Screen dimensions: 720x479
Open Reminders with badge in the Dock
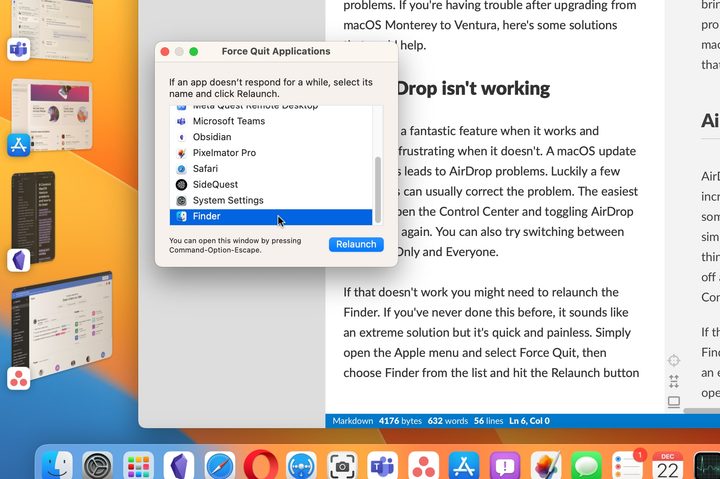627,466
